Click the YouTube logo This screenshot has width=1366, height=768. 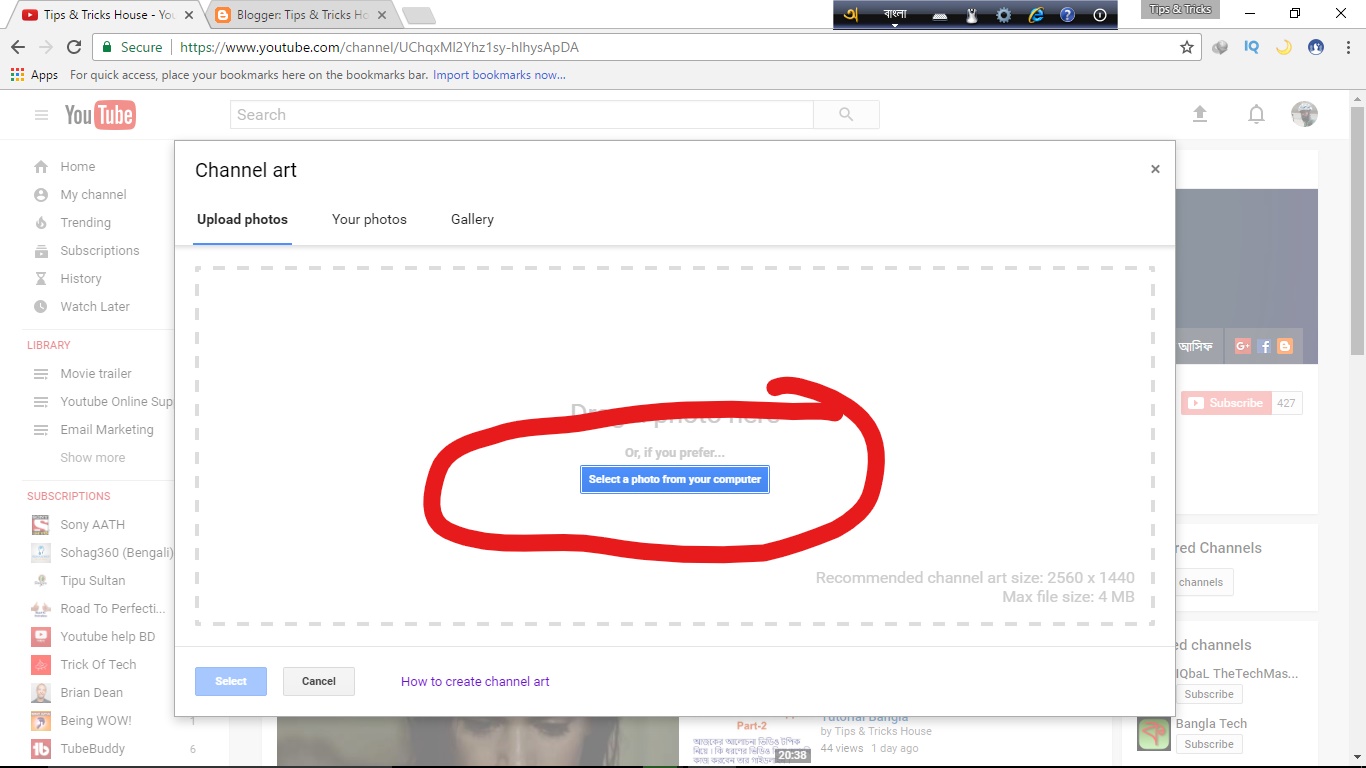point(100,115)
